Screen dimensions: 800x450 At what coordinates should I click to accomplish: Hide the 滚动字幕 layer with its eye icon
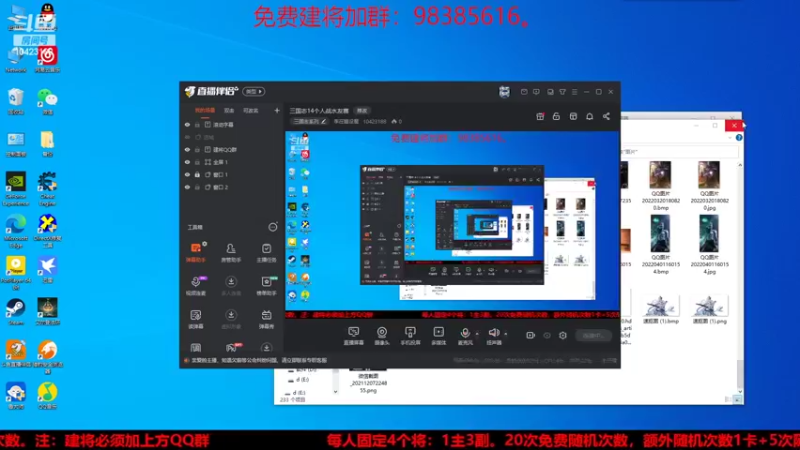[187, 124]
